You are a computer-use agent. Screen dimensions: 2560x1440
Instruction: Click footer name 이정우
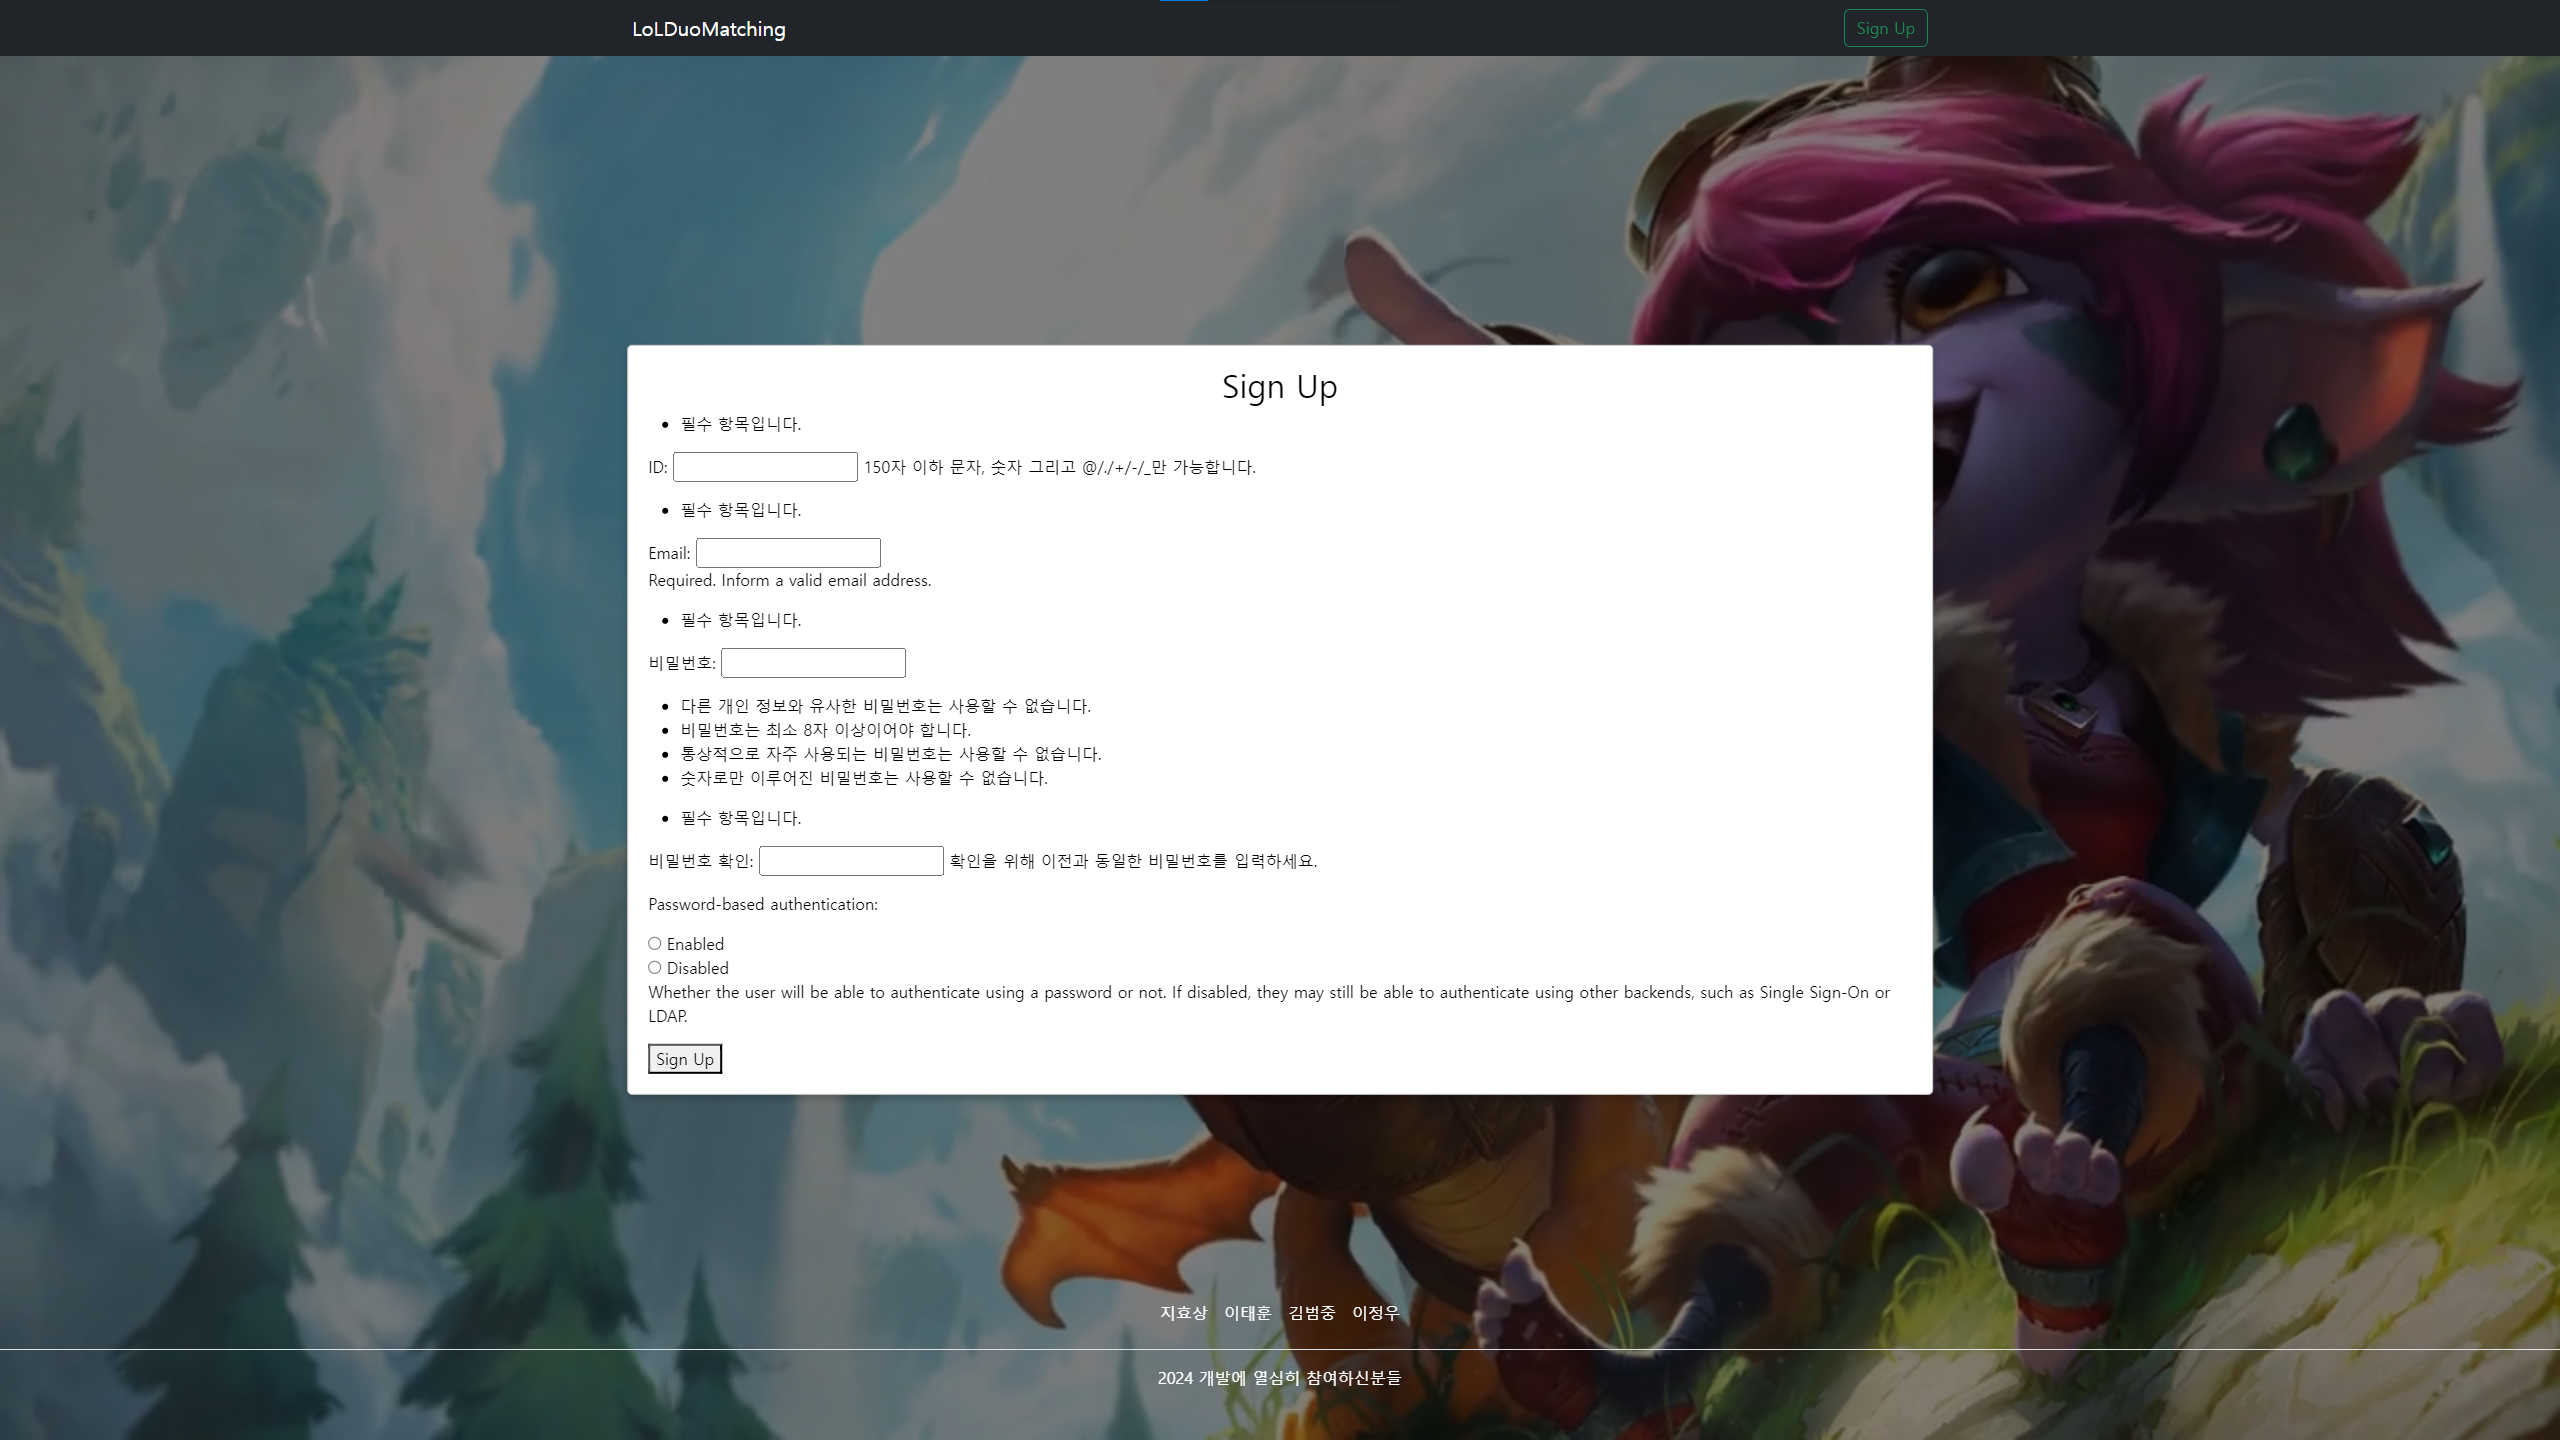(1376, 1313)
